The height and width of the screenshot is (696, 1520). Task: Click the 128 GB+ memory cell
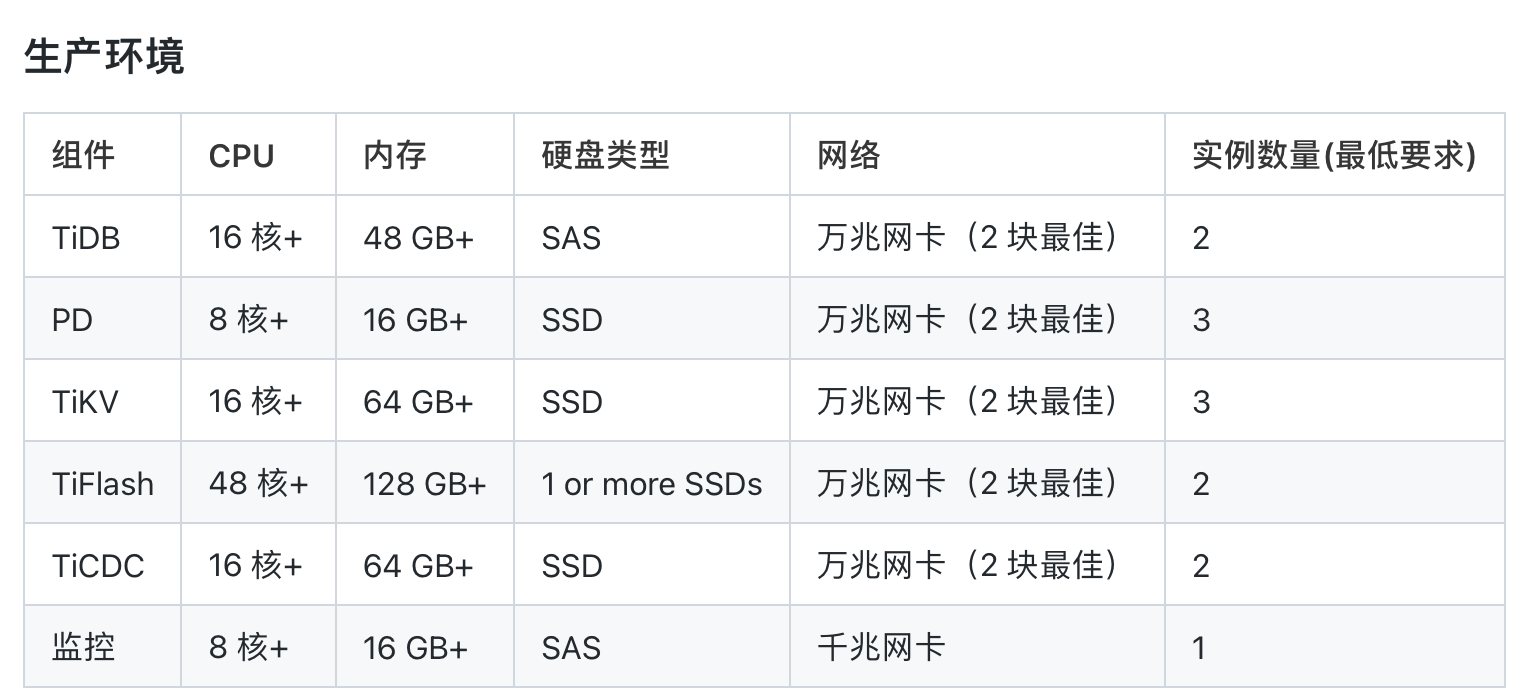[x=424, y=484]
